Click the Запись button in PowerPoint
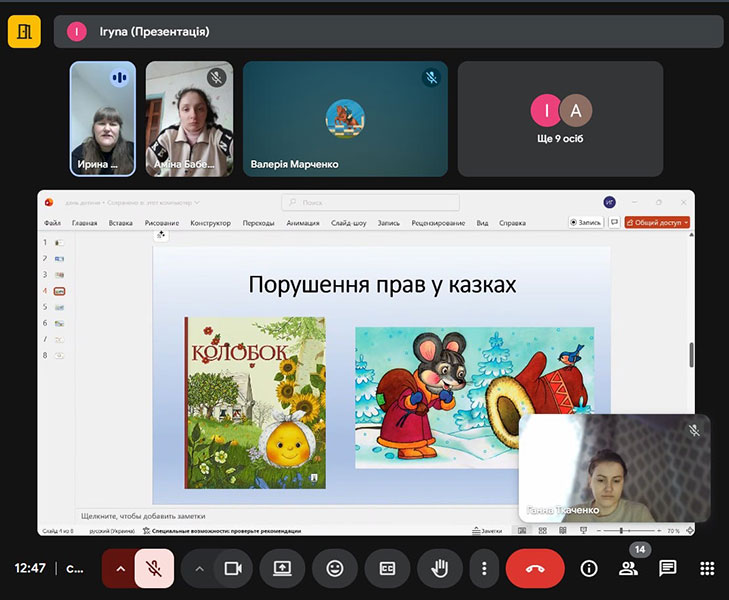The image size is (729, 600). click(586, 223)
